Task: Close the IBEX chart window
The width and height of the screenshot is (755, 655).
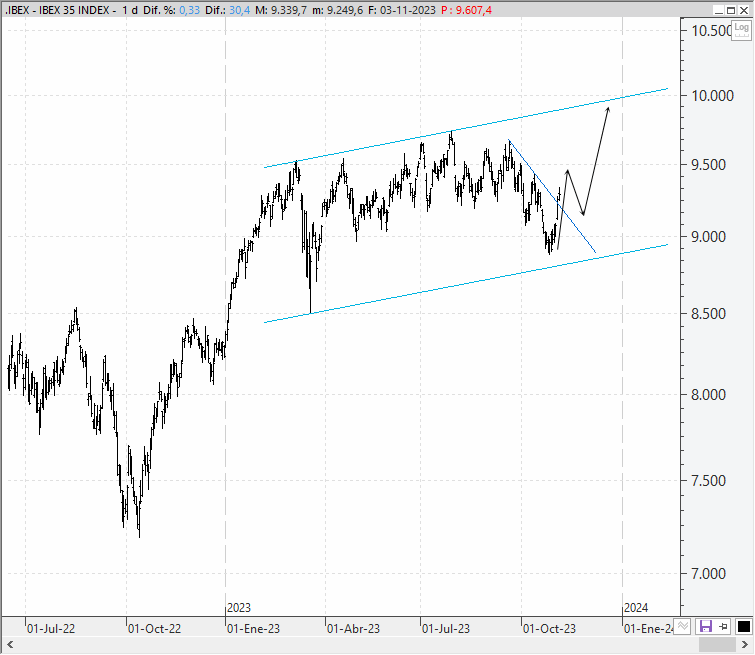Action: click(x=743, y=10)
